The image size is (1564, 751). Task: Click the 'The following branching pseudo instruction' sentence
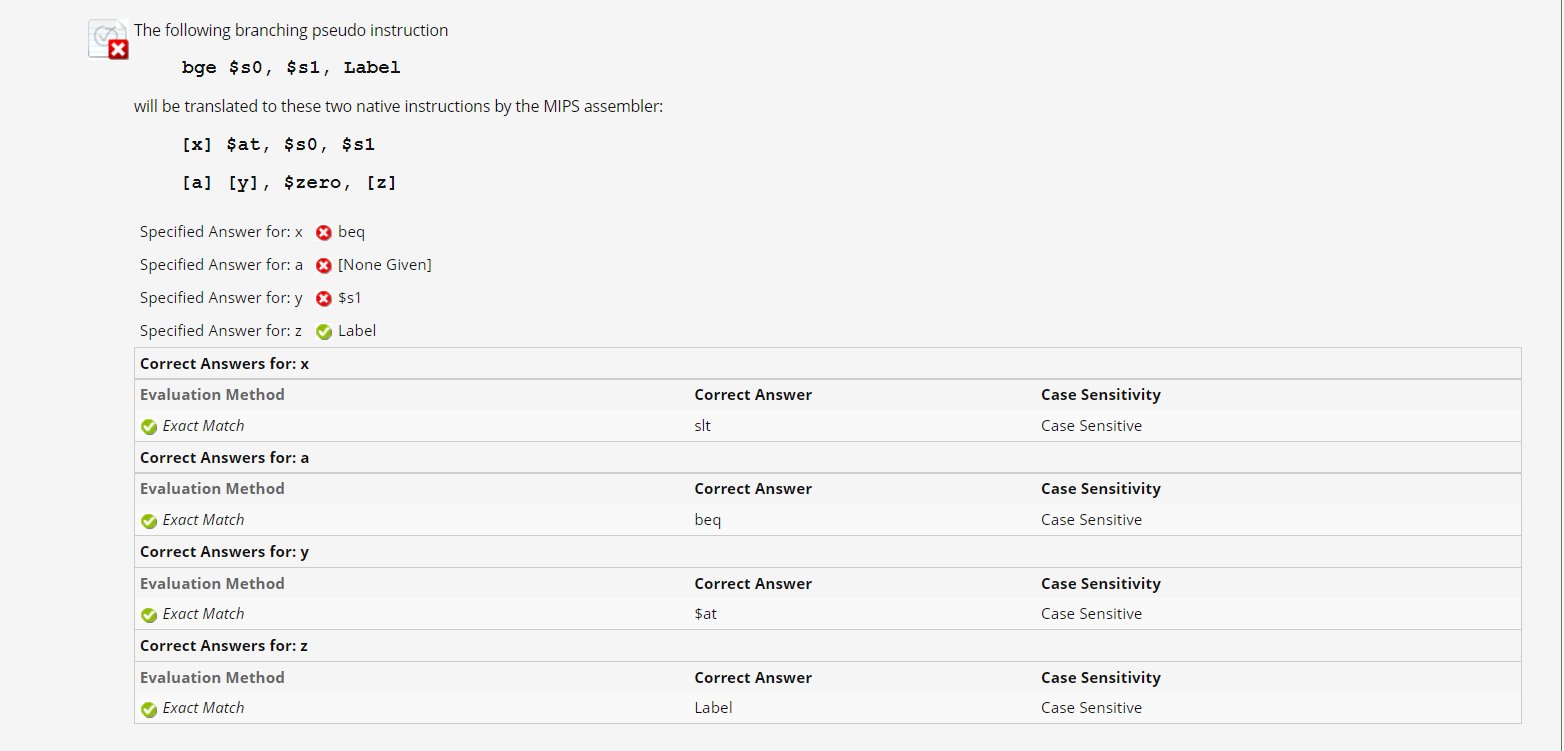(291, 30)
